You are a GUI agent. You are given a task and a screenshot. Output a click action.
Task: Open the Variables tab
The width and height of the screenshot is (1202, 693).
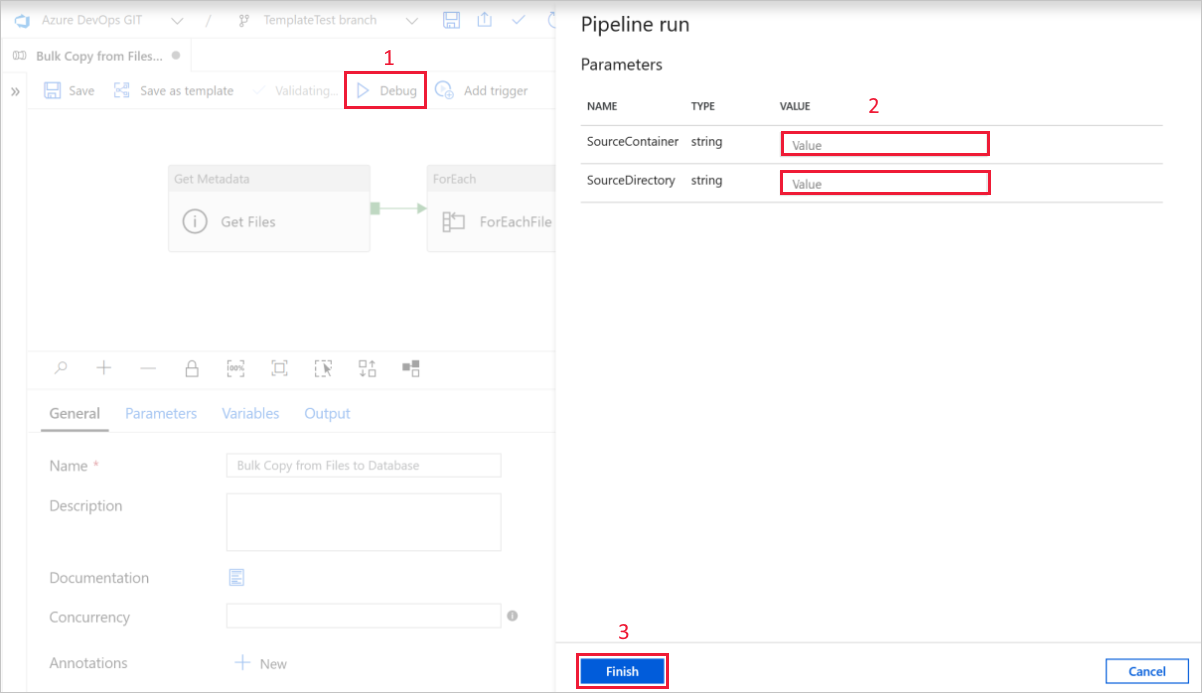[x=250, y=413]
